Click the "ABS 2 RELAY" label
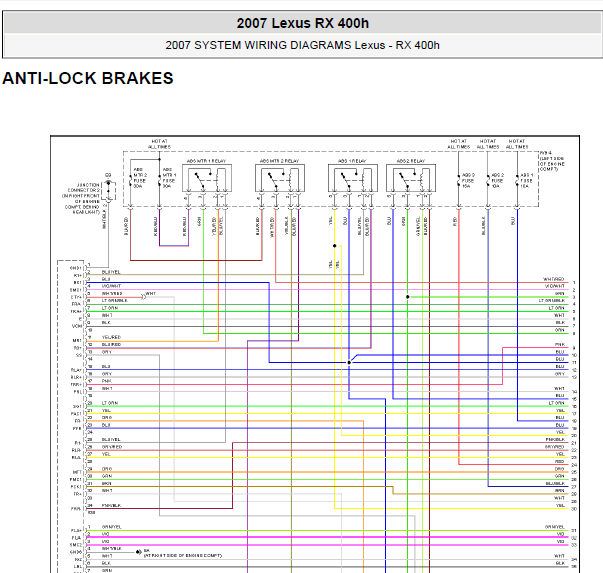Viewport: 603px width, 573px height. pos(411,161)
